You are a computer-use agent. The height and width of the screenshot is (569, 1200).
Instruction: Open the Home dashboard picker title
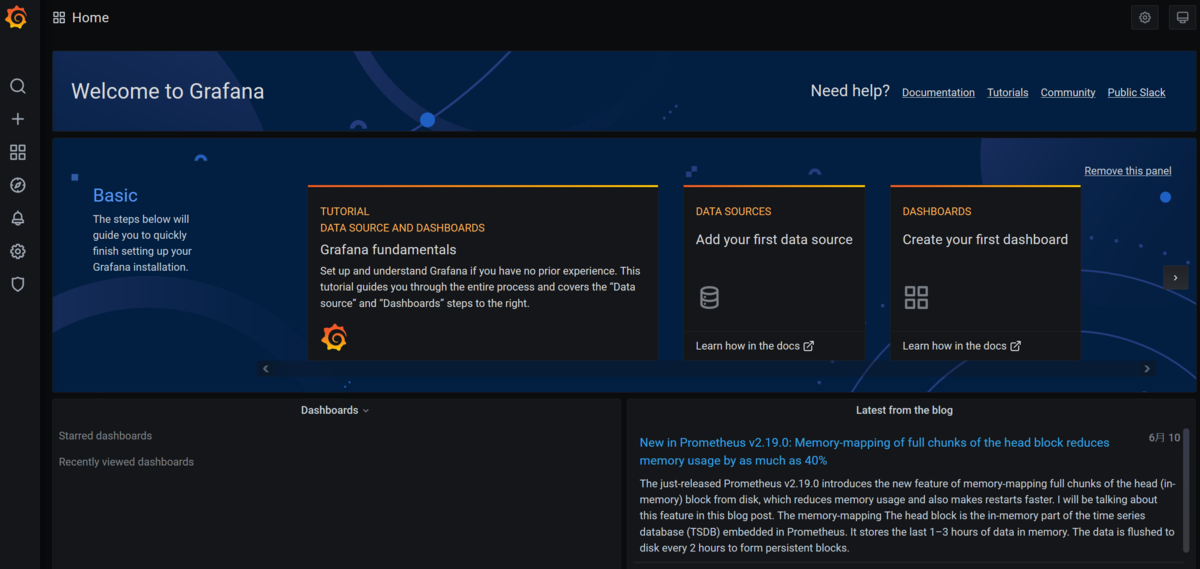coord(90,18)
